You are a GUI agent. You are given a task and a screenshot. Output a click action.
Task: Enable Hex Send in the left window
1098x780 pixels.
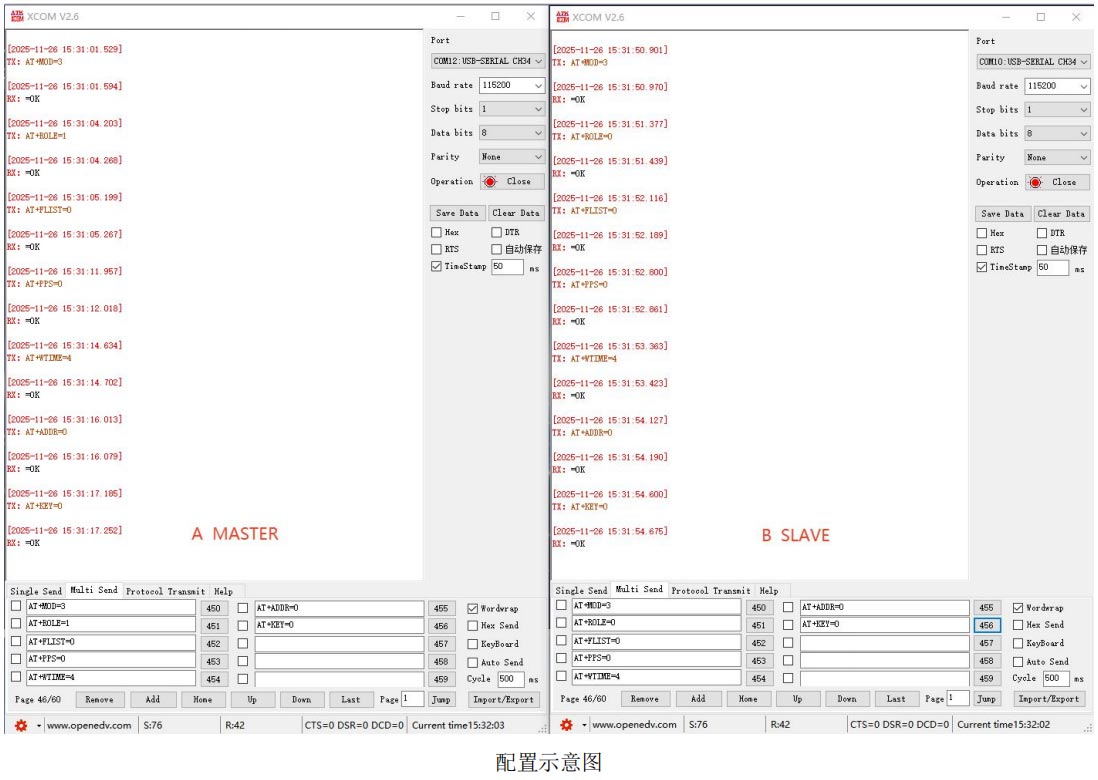point(473,626)
